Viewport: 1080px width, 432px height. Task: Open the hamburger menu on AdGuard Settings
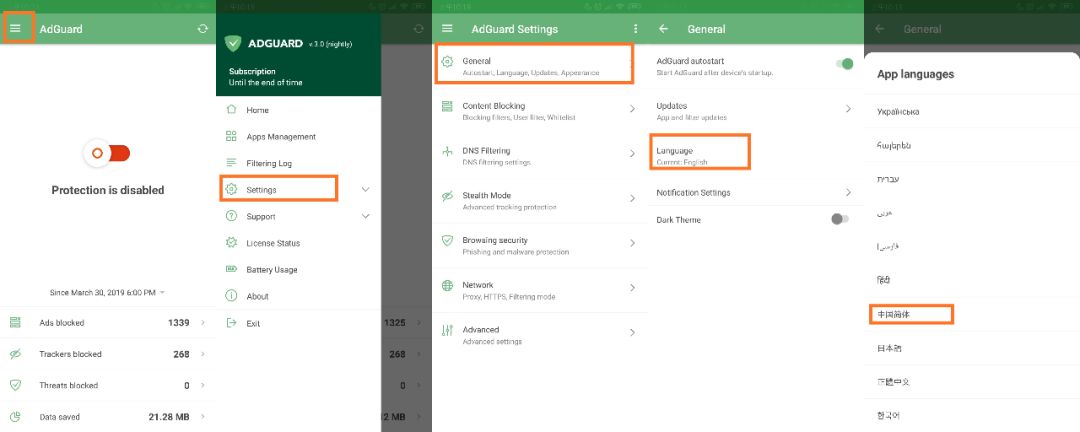click(x=447, y=29)
